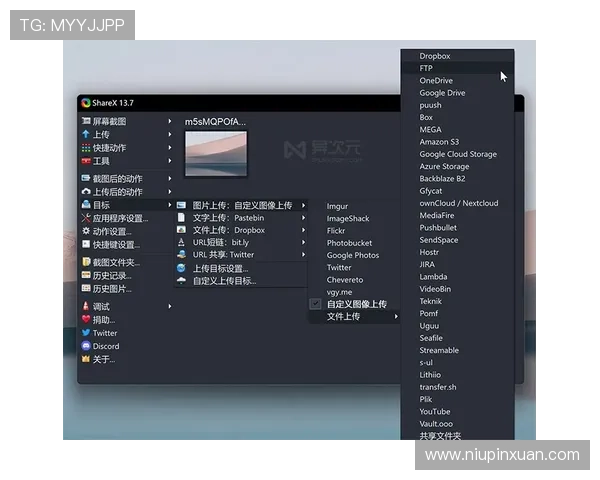Image resolution: width=600 pixels, height=480 pixels.
Task: Select MEGA file uploader
Action: 458,129
